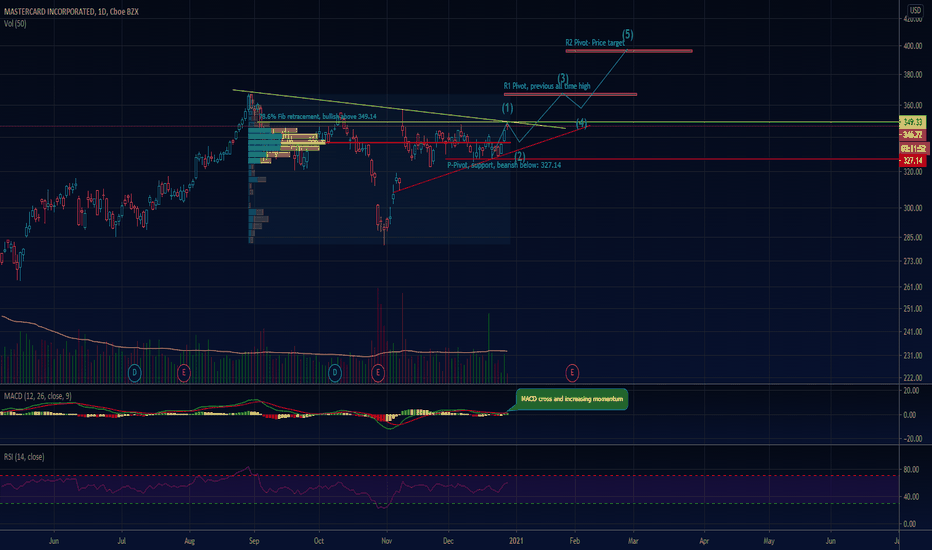932x550 pixels.
Task: Open the USD currency selector
Action: pyautogui.click(x=915, y=10)
